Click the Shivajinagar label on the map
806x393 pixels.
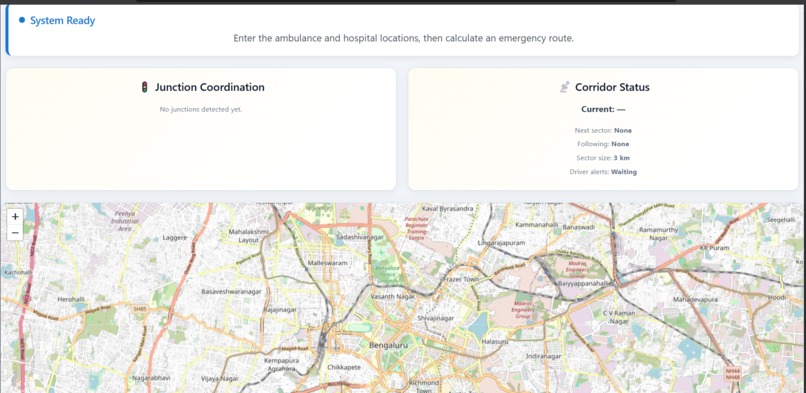(436, 319)
